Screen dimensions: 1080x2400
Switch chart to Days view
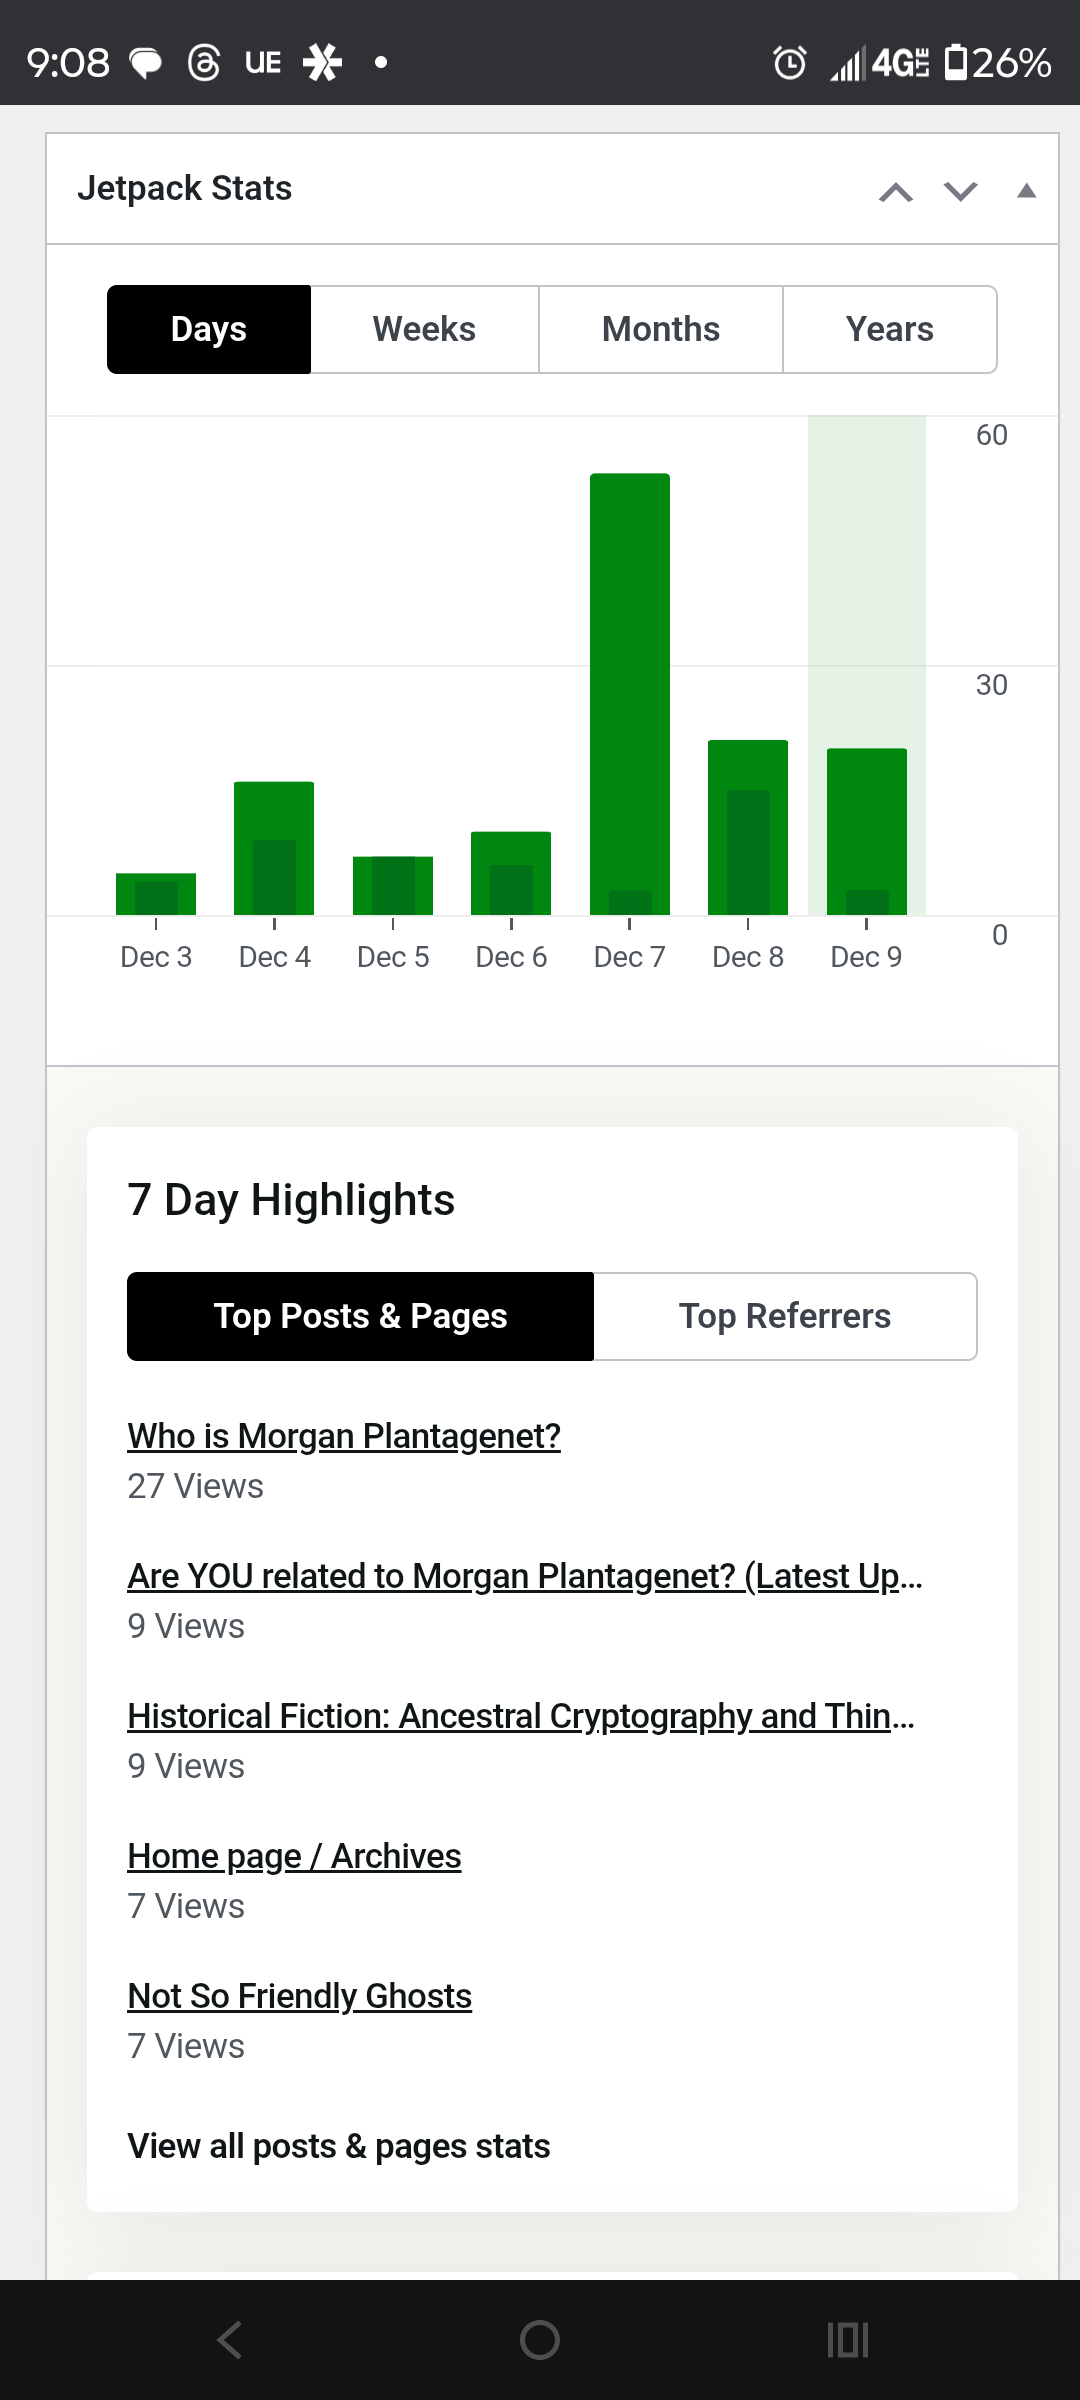(209, 329)
